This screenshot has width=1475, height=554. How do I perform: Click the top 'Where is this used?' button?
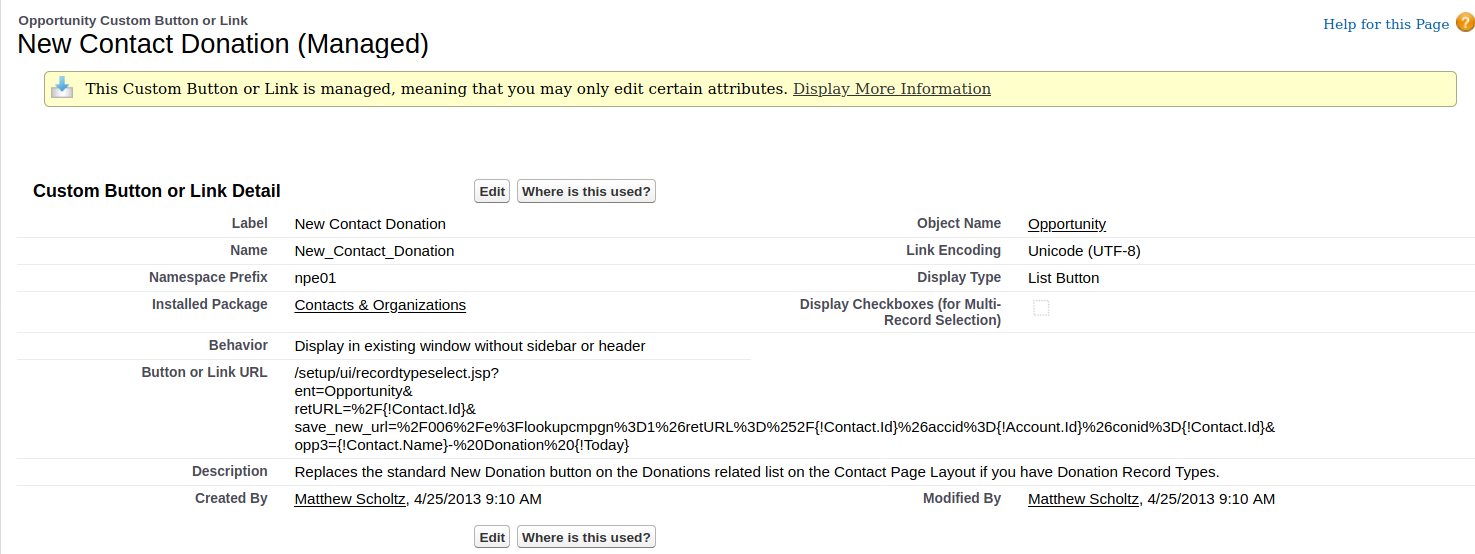tap(586, 191)
